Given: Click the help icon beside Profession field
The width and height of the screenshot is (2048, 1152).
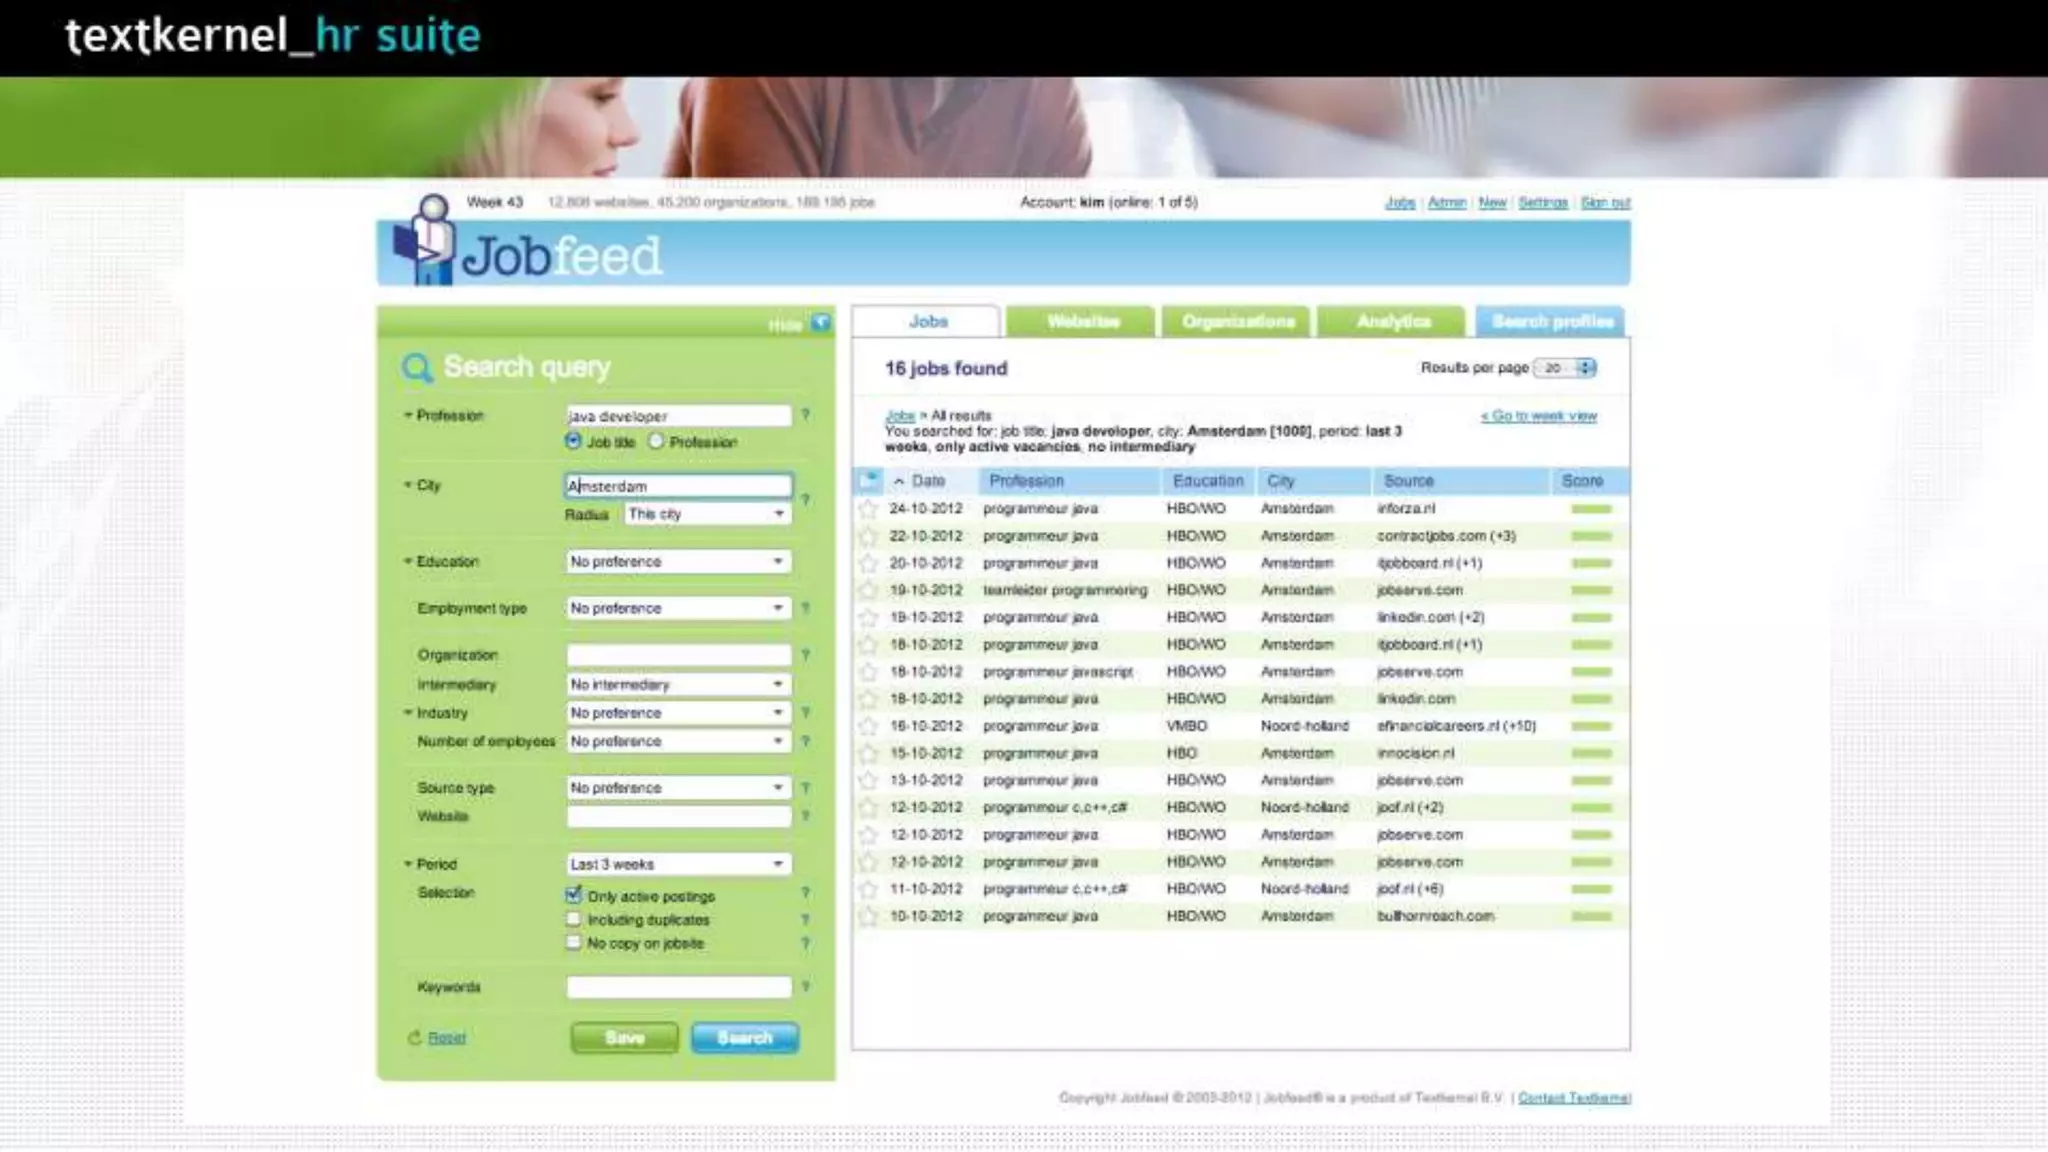Looking at the screenshot, I should coord(805,415).
